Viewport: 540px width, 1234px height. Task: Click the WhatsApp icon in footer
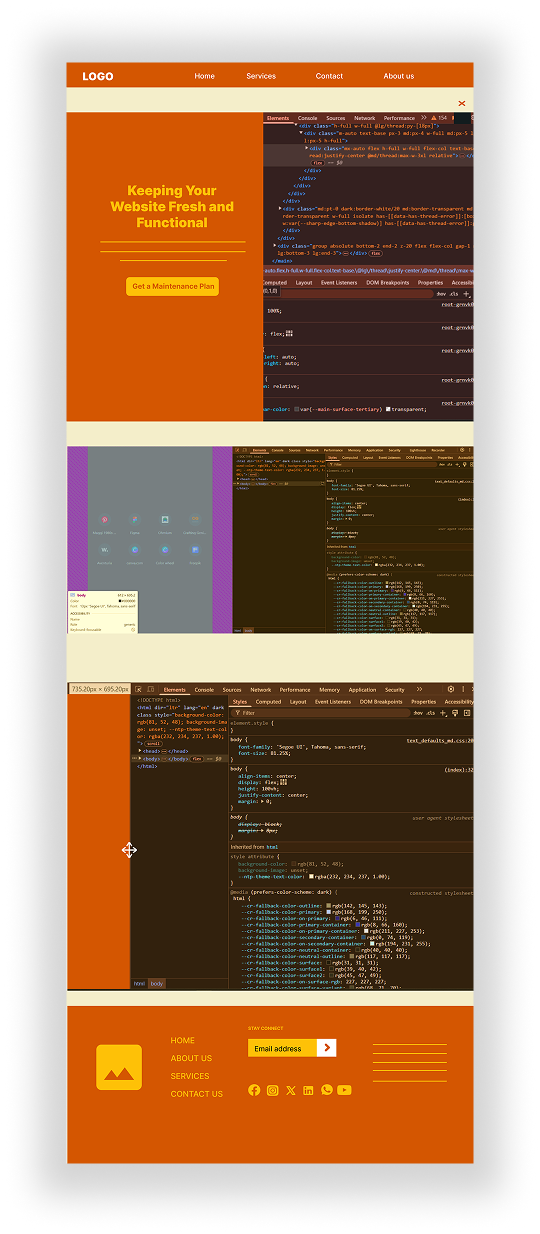point(326,1090)
